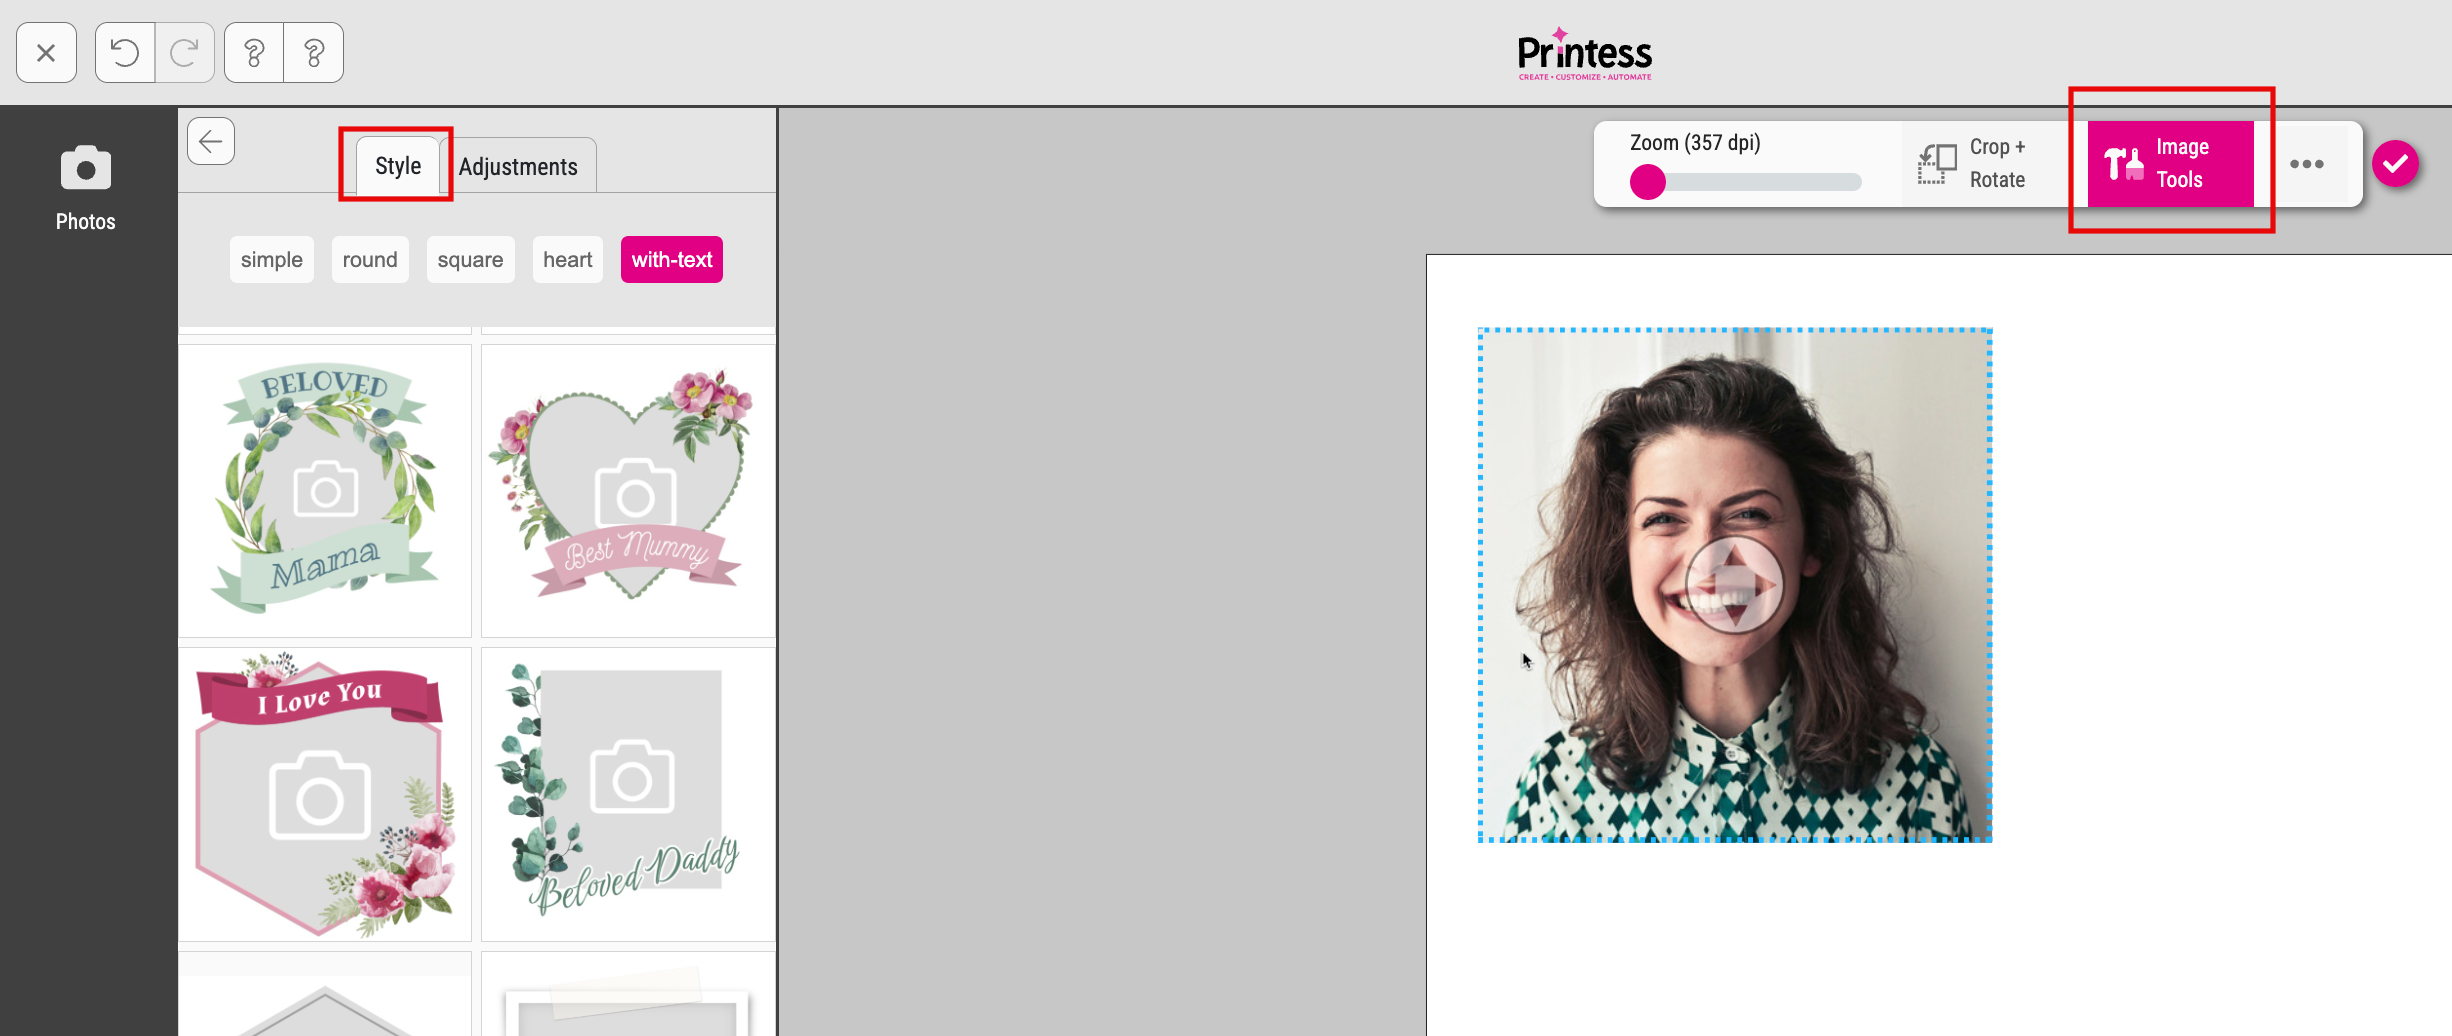The image size is (2452, 1036).
Task: Open the first help question-mark icon
Action: tap(254, 53)
